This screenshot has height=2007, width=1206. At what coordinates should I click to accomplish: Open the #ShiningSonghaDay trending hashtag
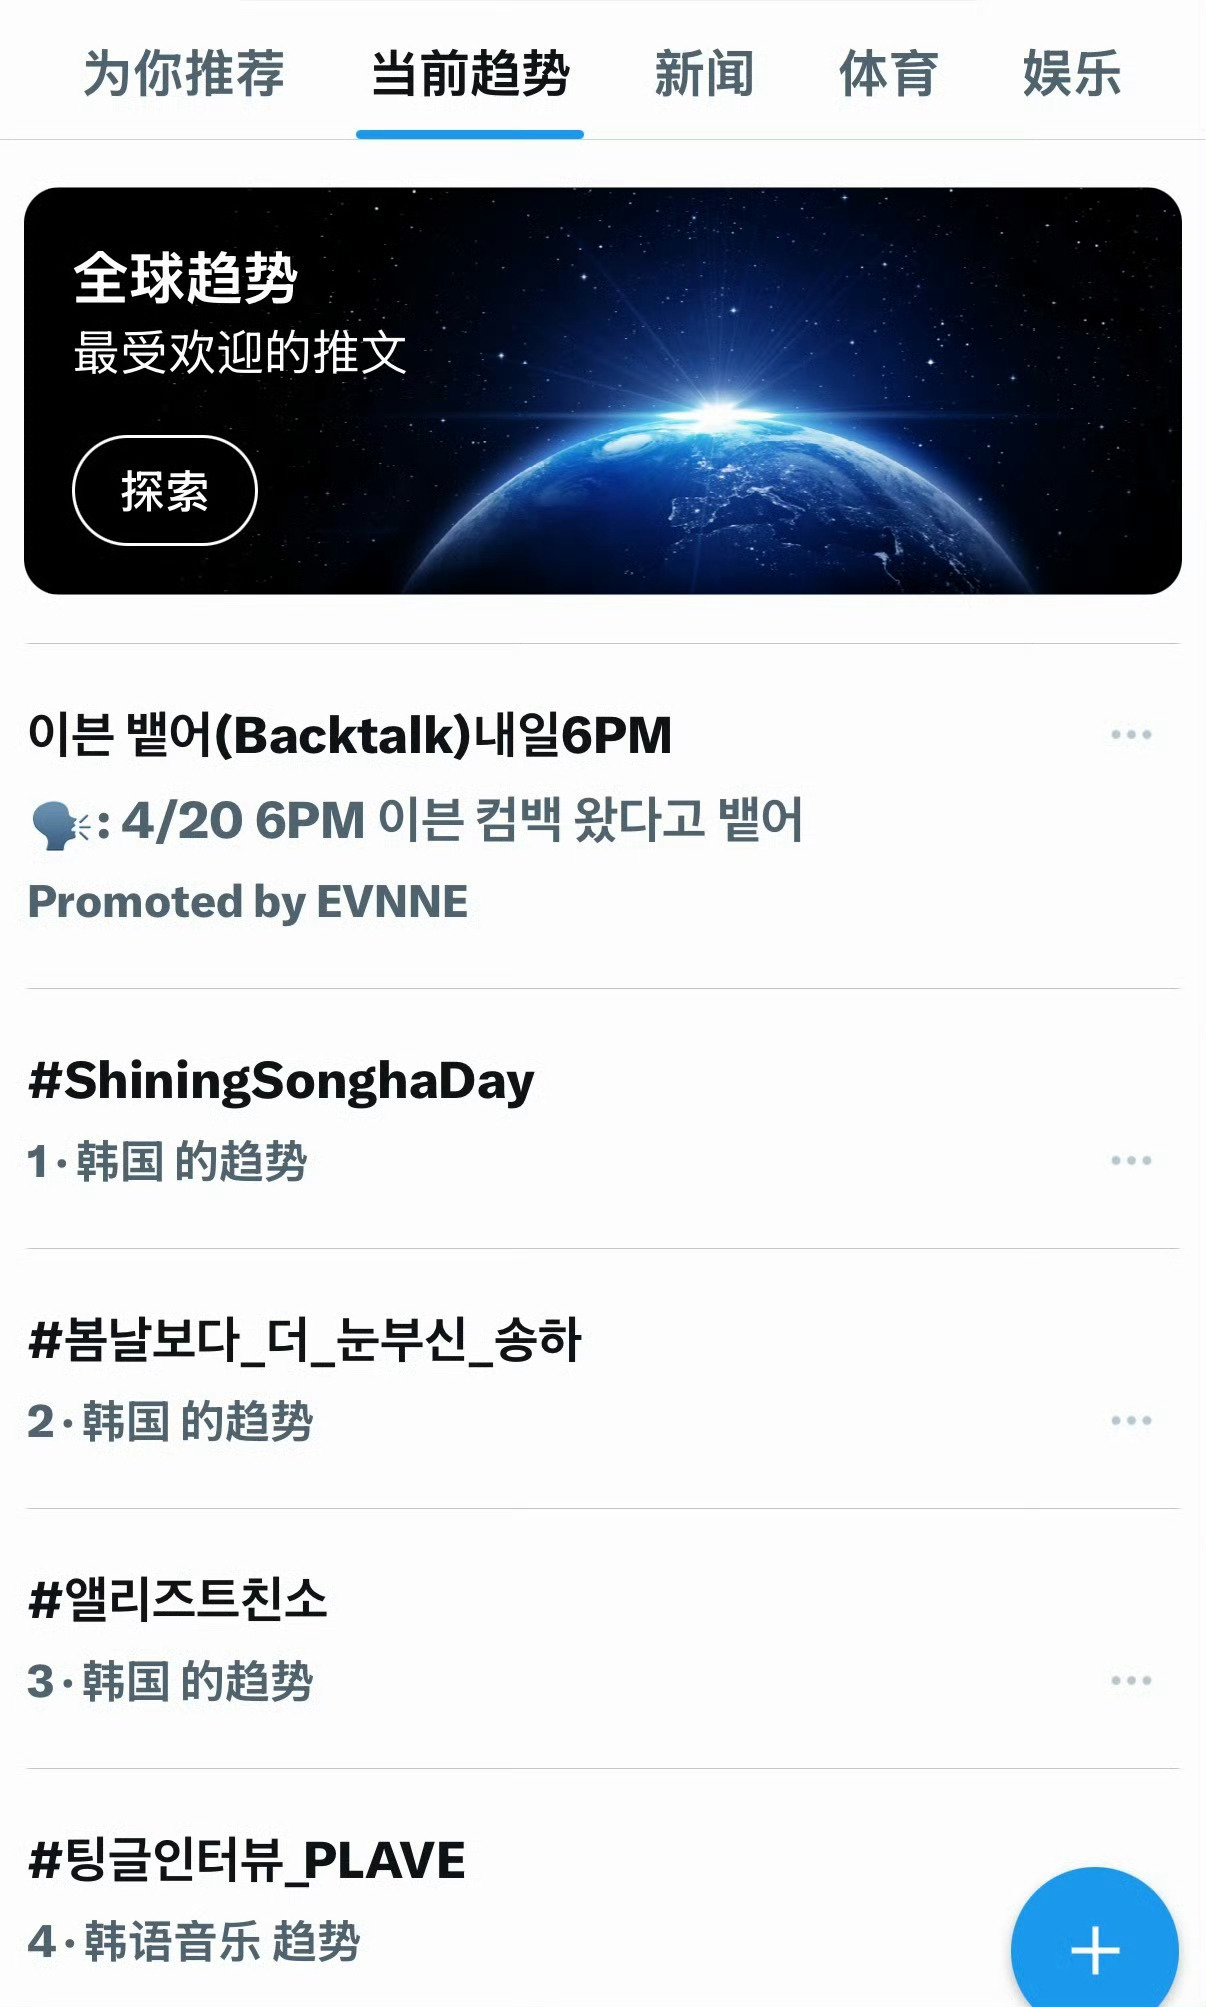[x=281, y=1081]
